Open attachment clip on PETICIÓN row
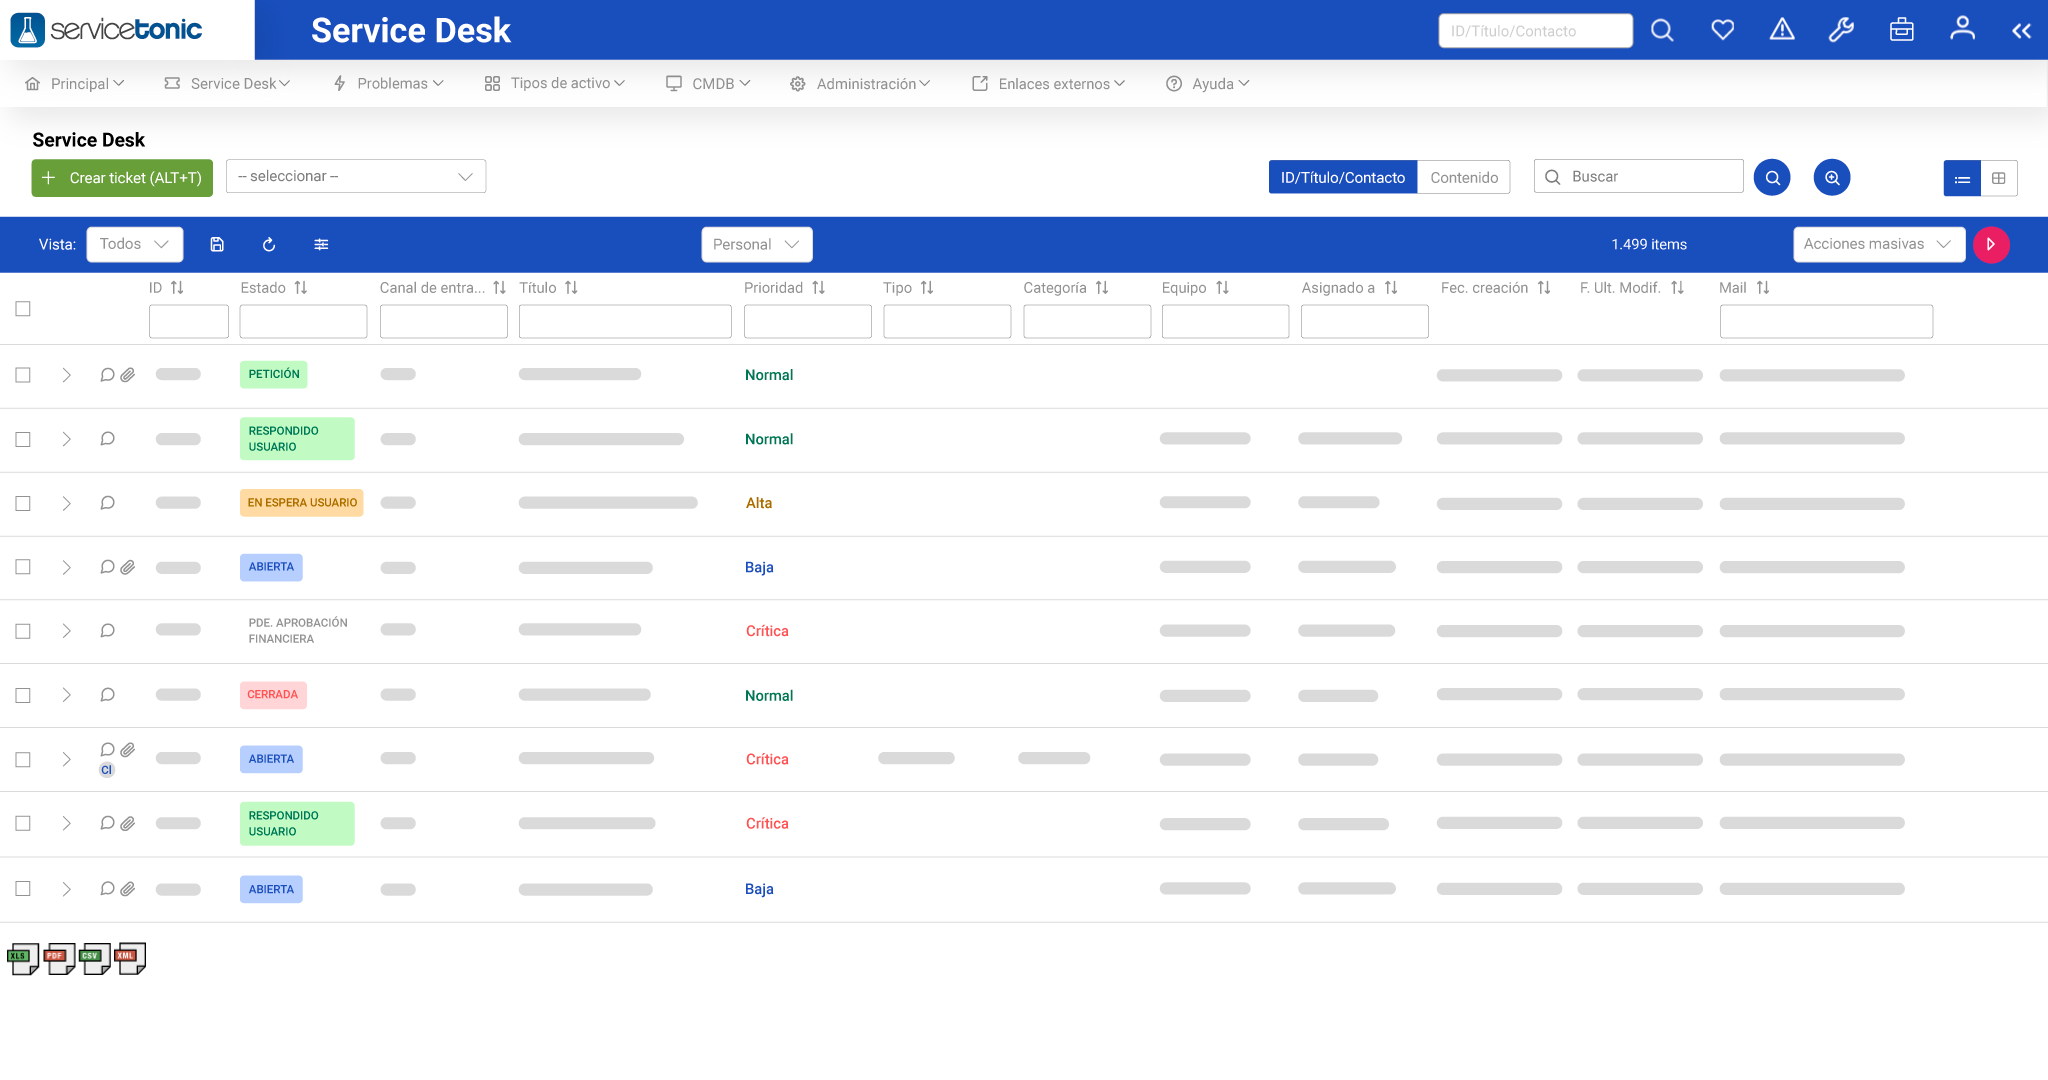 (128, 375)
